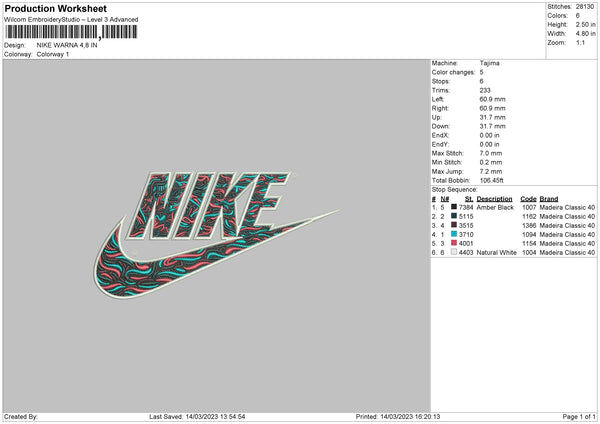Viewport: 600px width, 424px height.
Task: Click the dark teal swatch for code 1162
Action: pyautogui.click(x=454, y=216)
